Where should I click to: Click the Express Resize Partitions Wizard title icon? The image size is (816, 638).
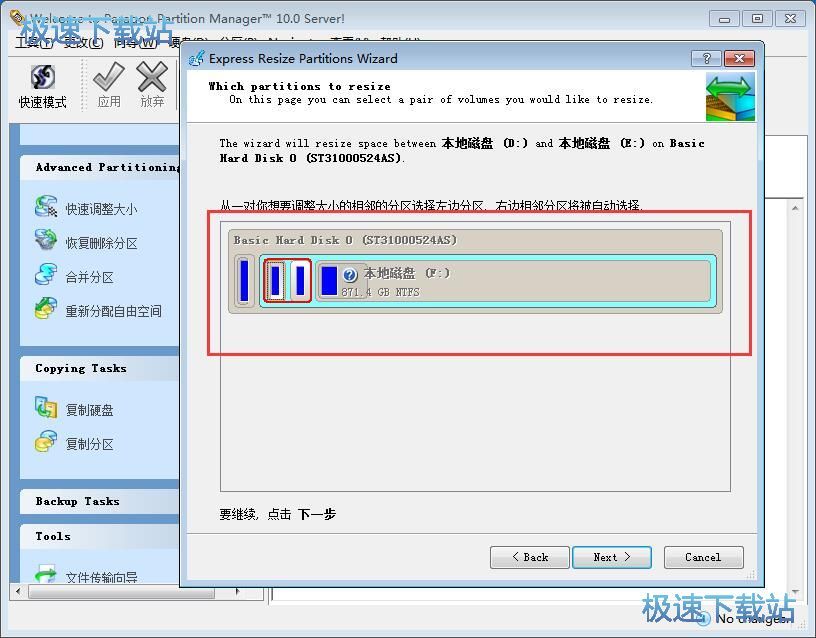point(196,58)
